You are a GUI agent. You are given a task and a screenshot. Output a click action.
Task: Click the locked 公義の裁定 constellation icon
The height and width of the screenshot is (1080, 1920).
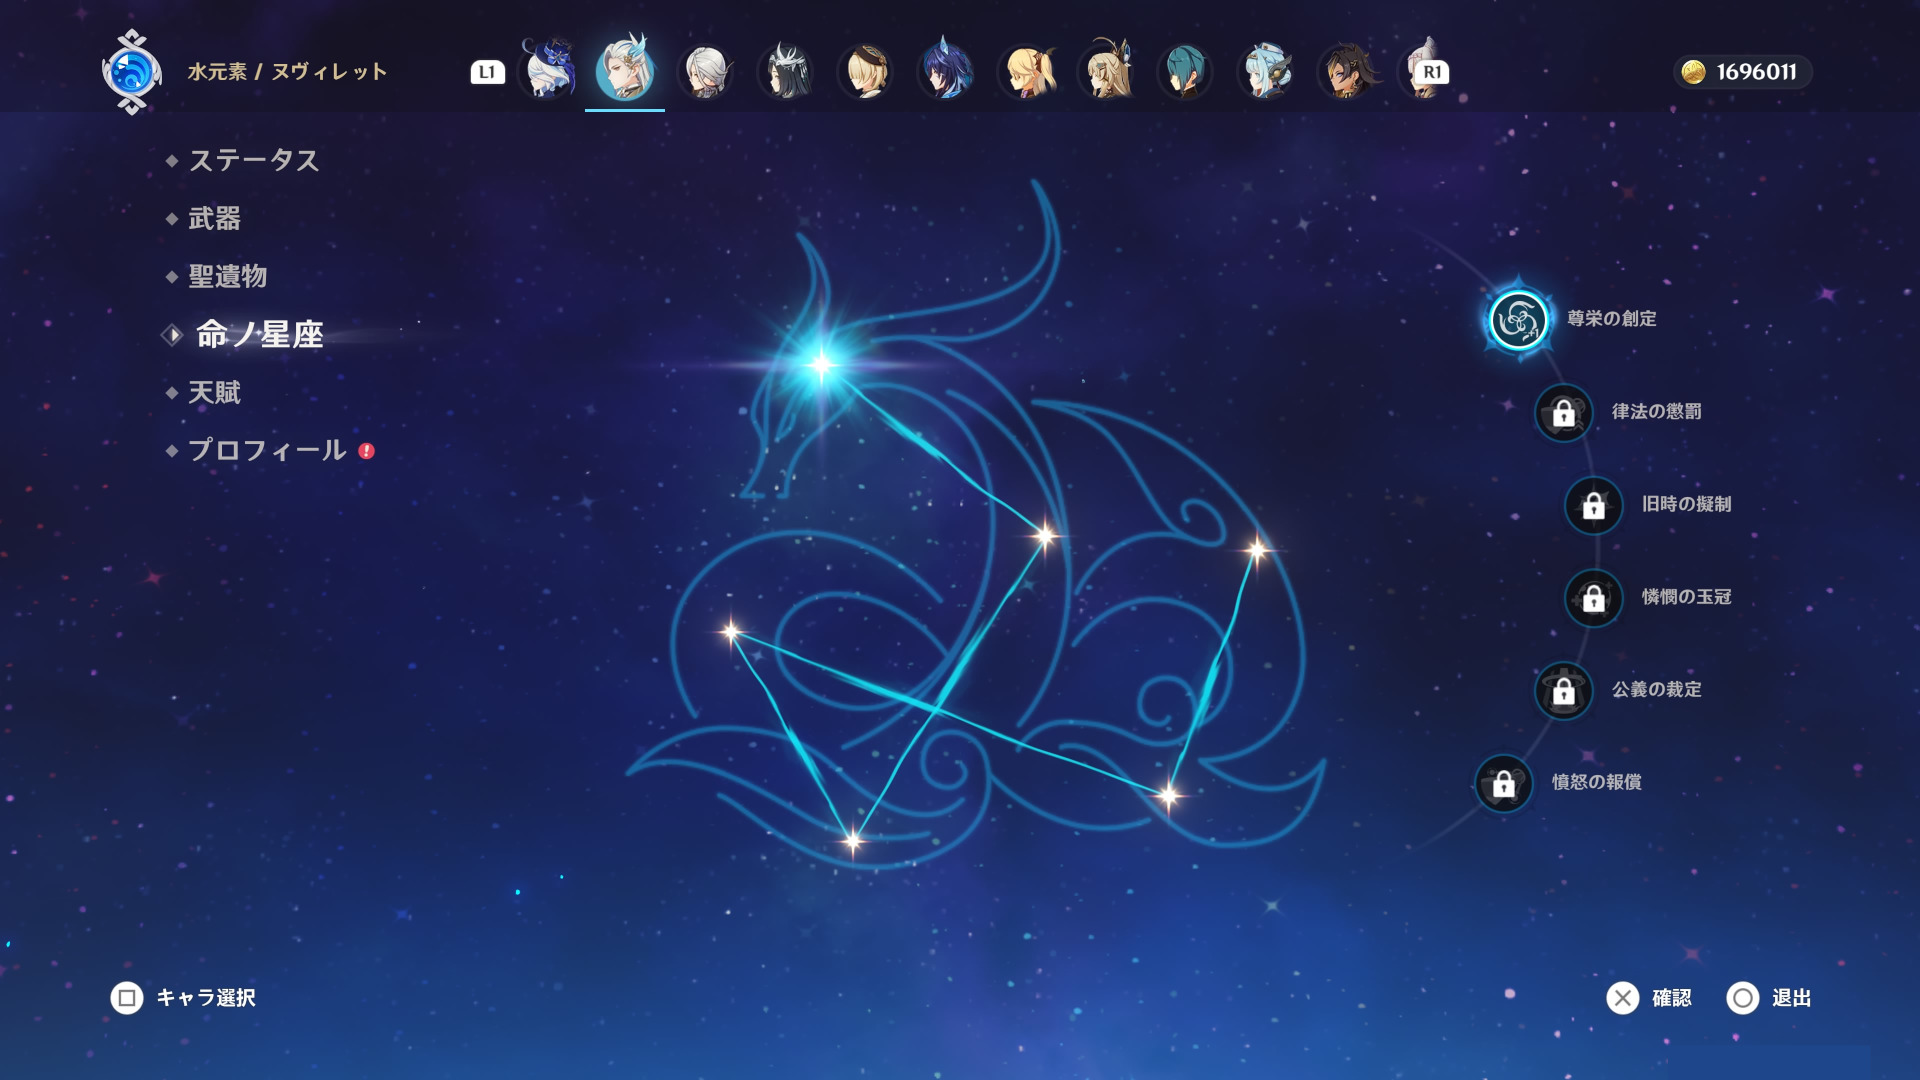click(x=1563, y=690)
